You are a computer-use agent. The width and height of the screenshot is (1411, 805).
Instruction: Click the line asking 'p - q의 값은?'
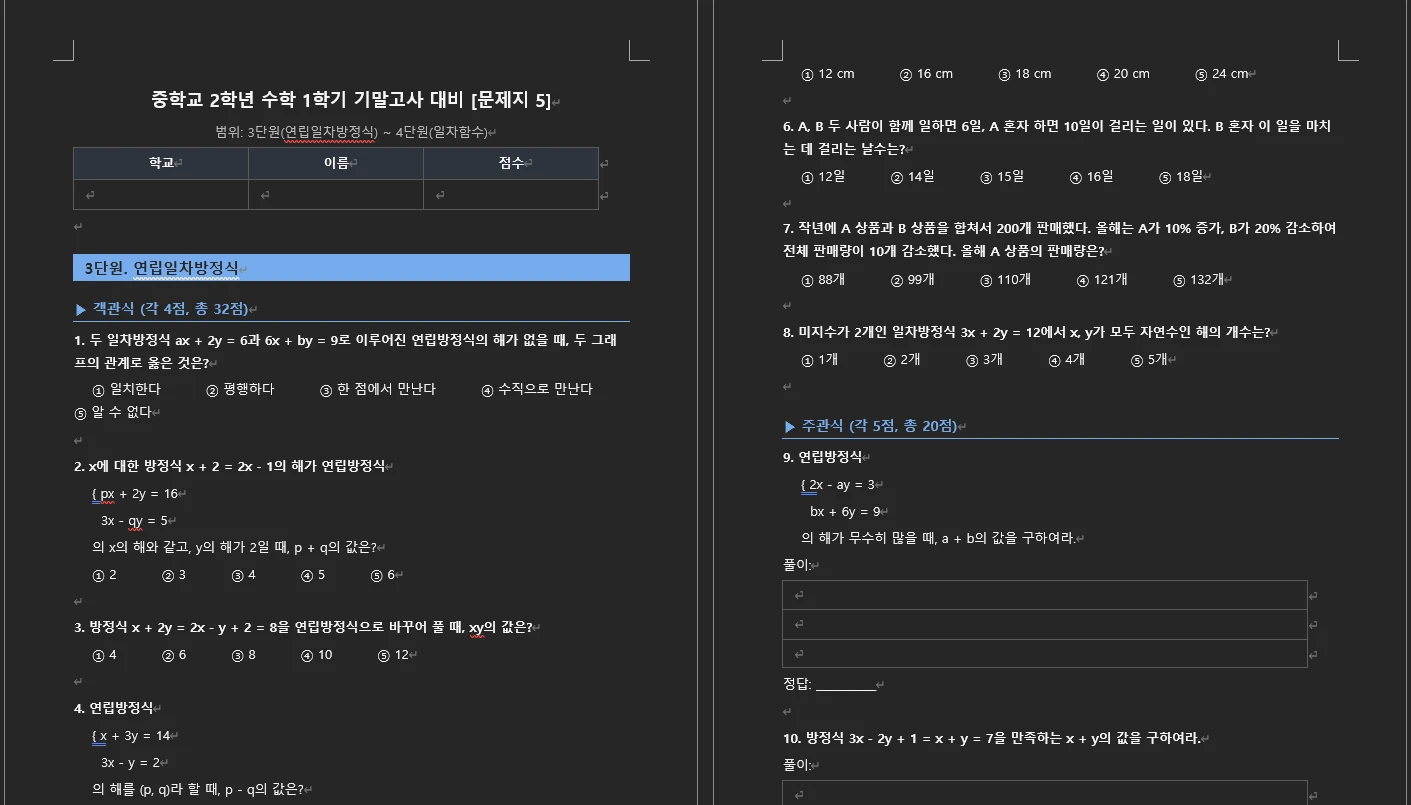pyautogui.click(x=197, y=789)
